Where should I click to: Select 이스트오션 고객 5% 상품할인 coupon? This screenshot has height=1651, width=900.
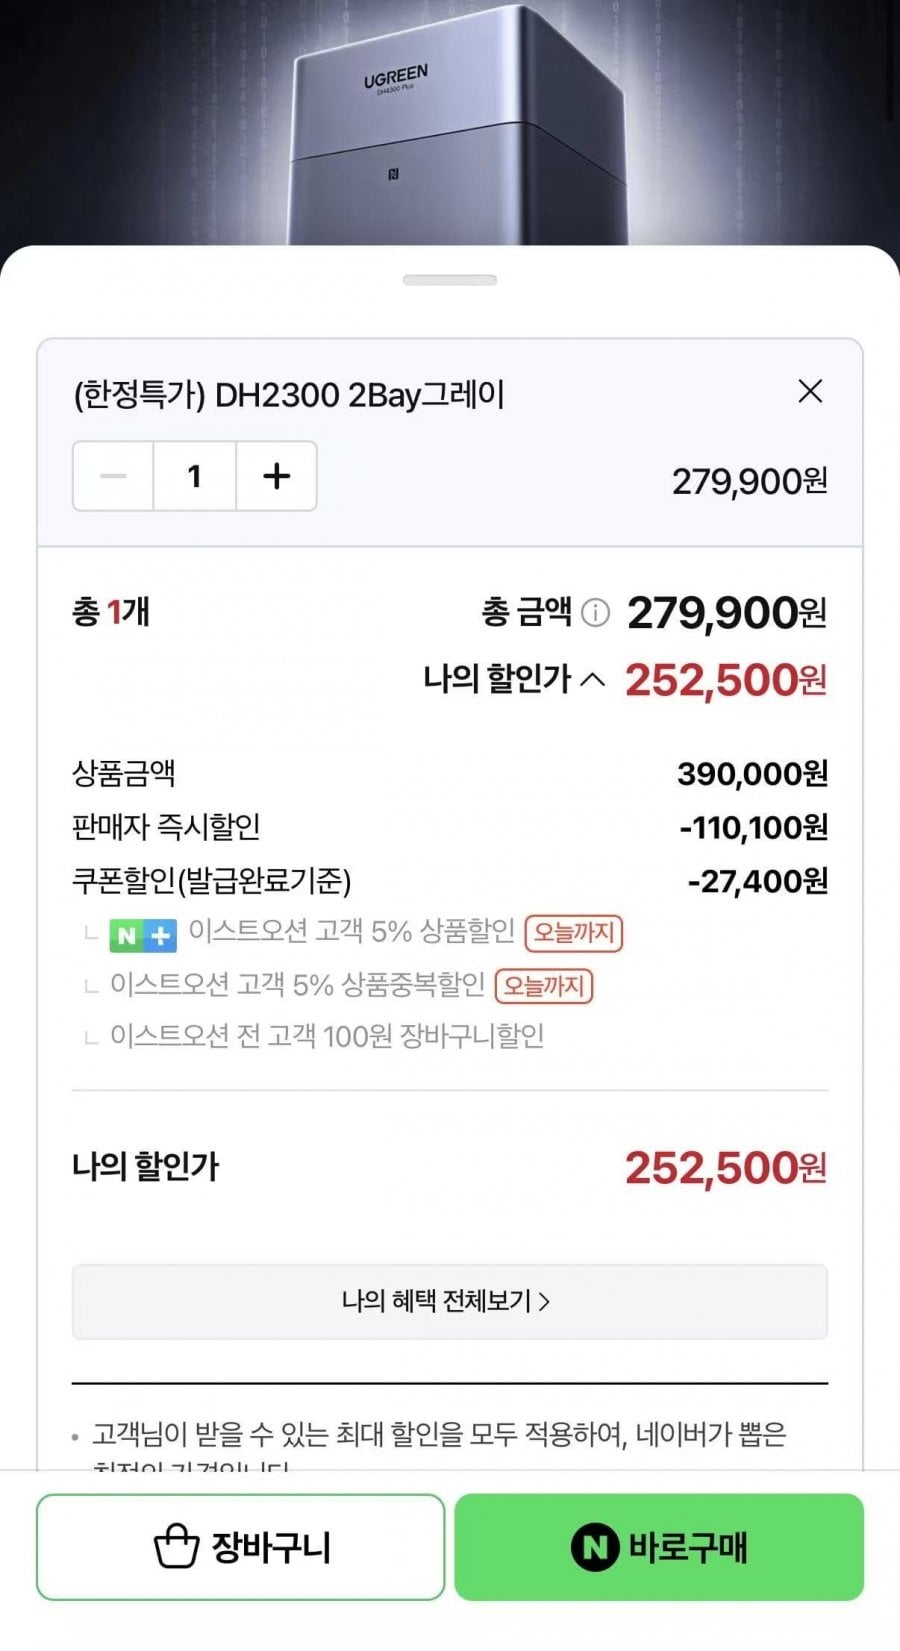click(351, 932)
